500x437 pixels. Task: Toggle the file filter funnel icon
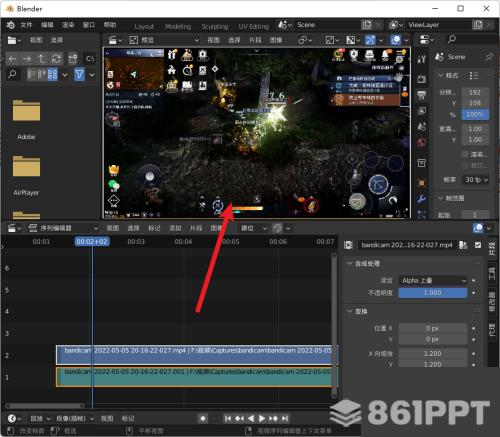[80, 74]
